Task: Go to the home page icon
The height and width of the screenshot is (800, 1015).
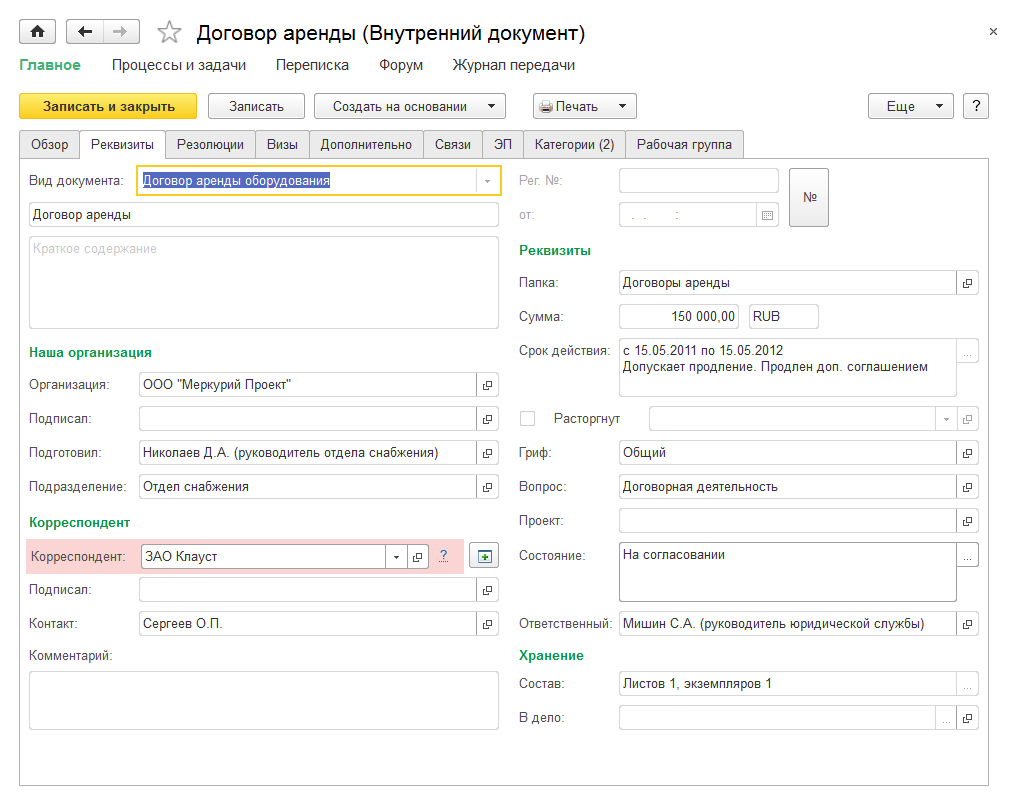Action: coord(37,32)
